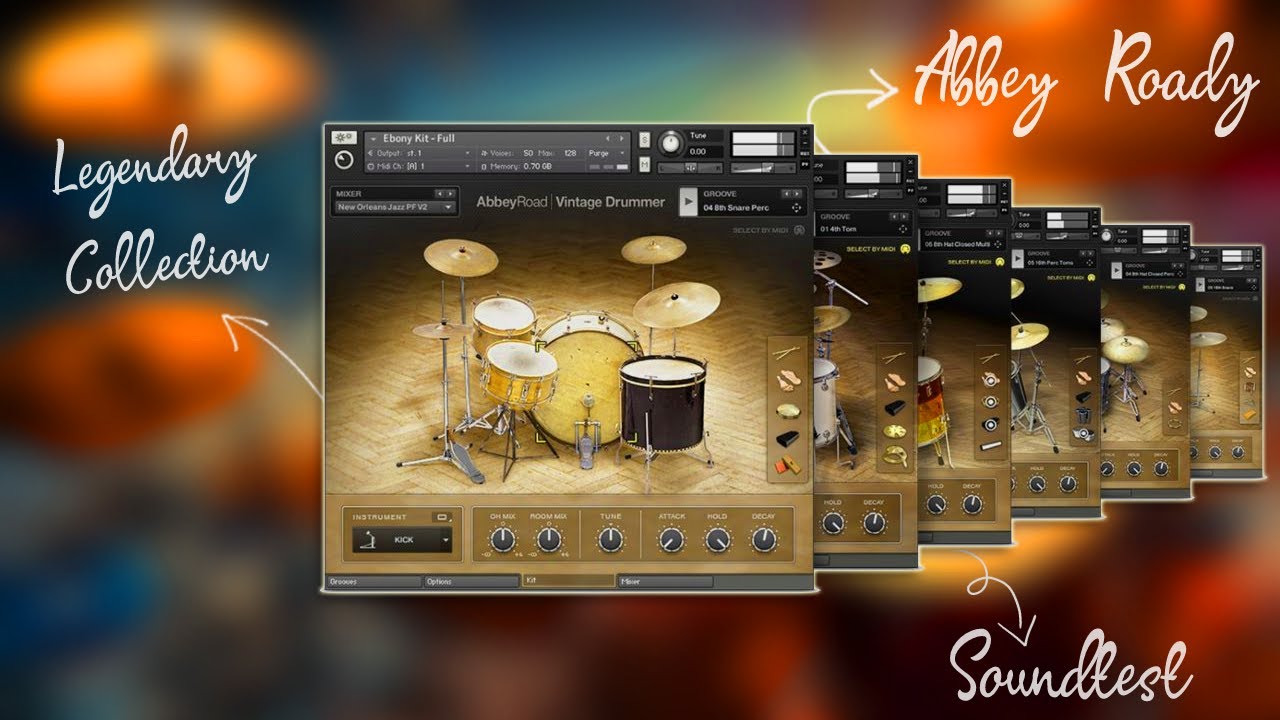Click the ATTACK knob in main window
Image resolution: width=1280 pixels, height=720 pixels.
tap(672, 540)
